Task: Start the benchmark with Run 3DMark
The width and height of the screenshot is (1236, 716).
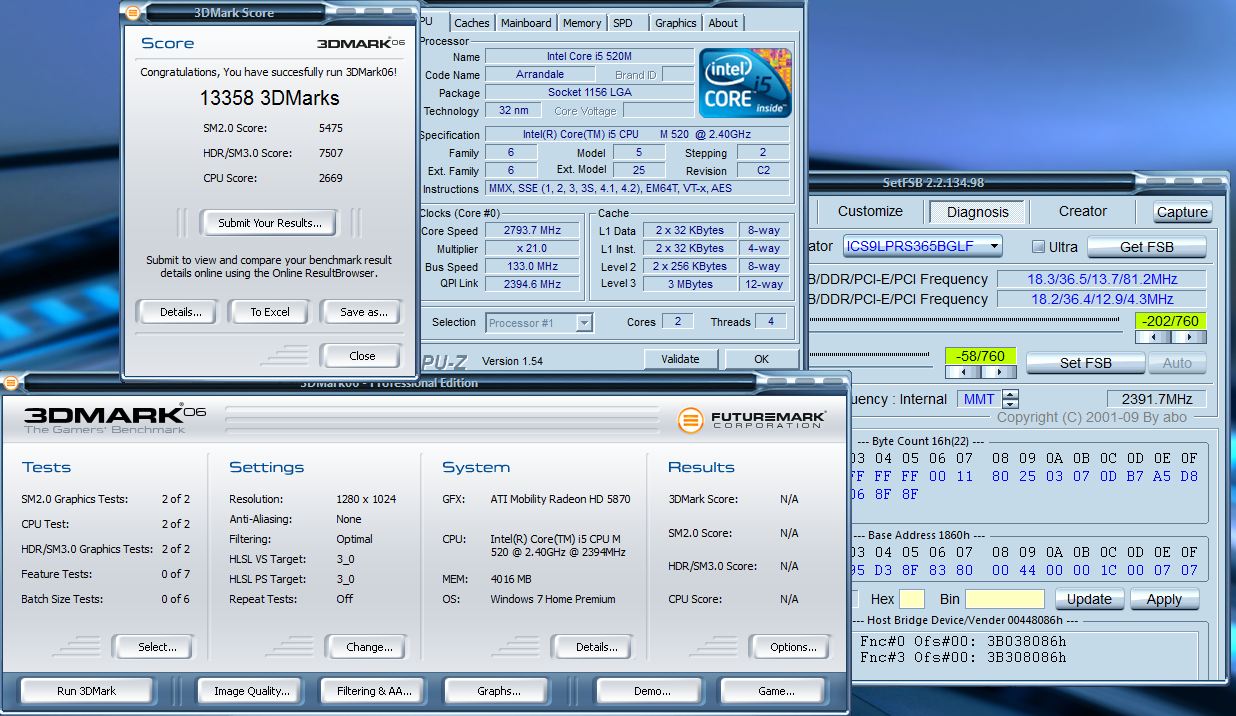Action: coord(86,691)
